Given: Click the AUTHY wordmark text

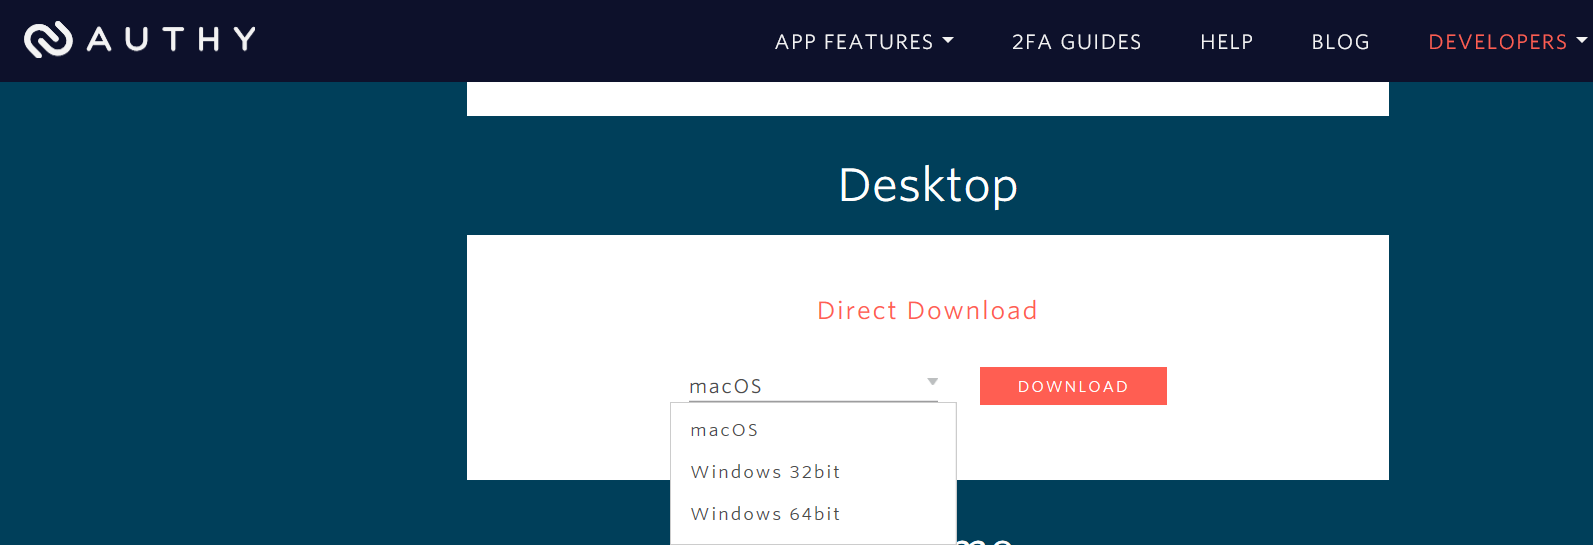Looking at the screenshot, I should tap(171, 39).
